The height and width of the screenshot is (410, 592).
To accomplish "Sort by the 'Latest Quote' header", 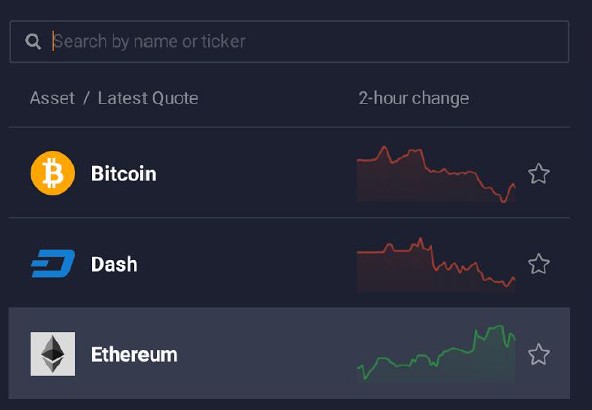I will point(148,98).
